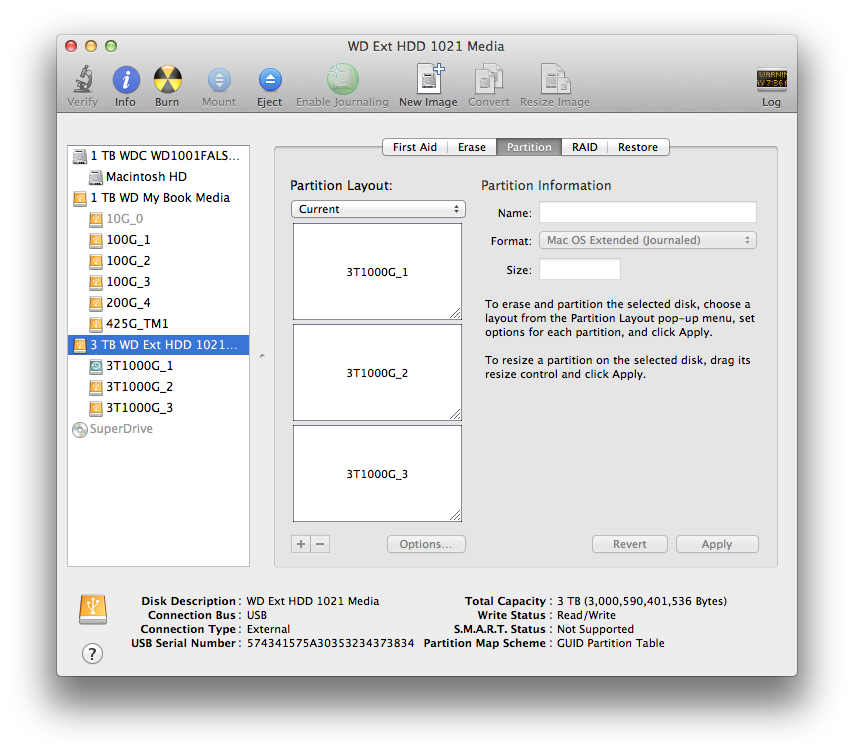Click resize handle of 3T1000G_3 partition

coord(455,515)
